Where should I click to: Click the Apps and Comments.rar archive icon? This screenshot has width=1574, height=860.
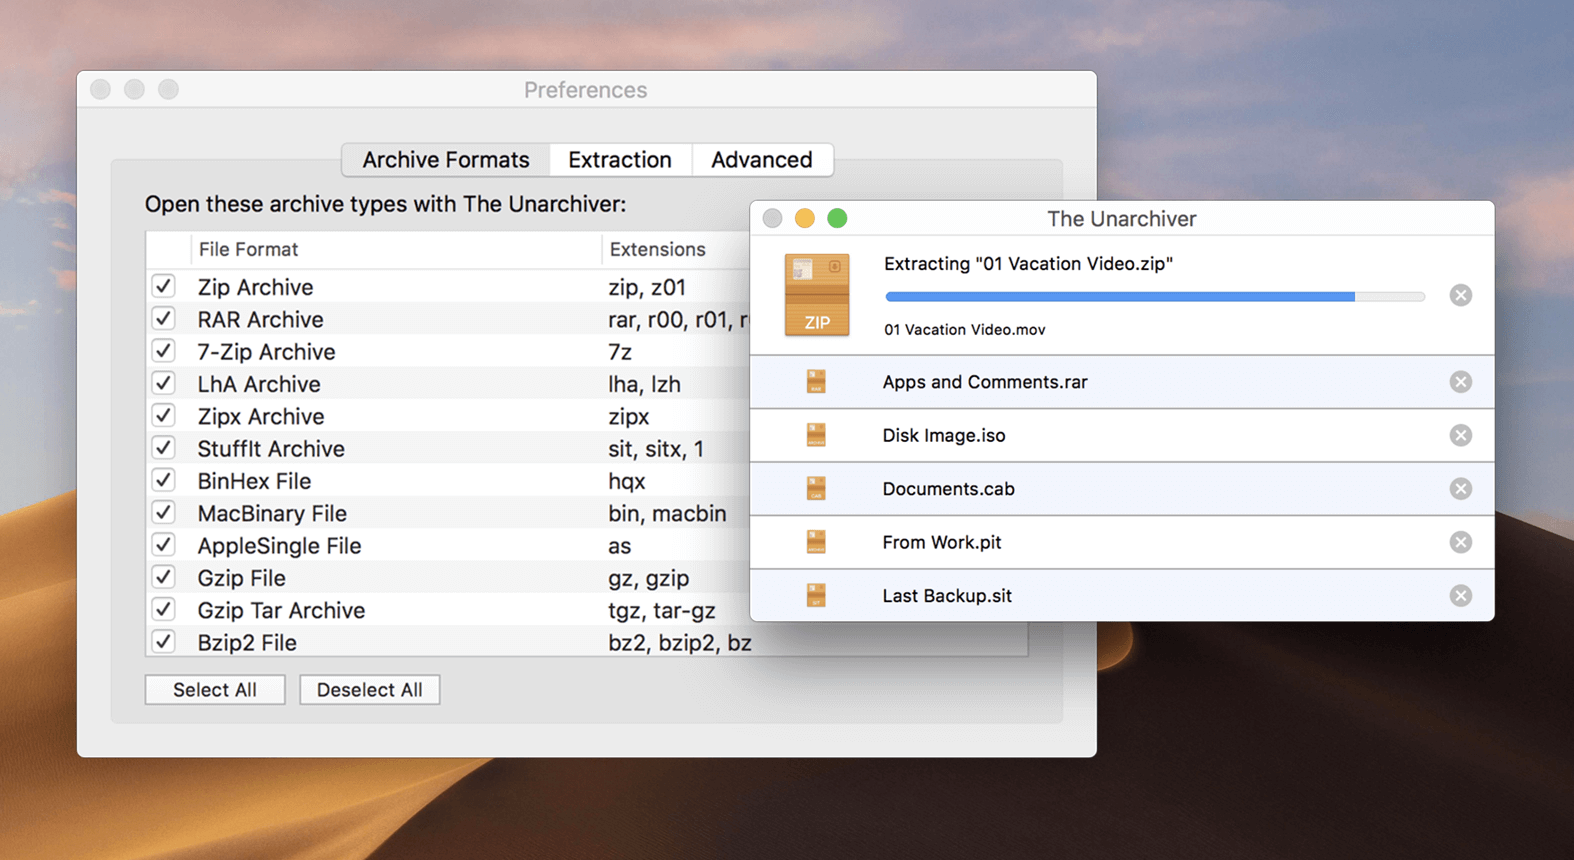[x=816, y=382]
